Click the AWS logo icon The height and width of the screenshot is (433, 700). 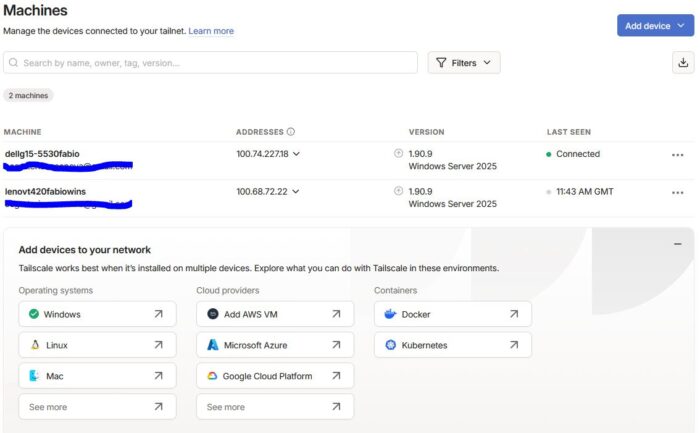point(213,314)
